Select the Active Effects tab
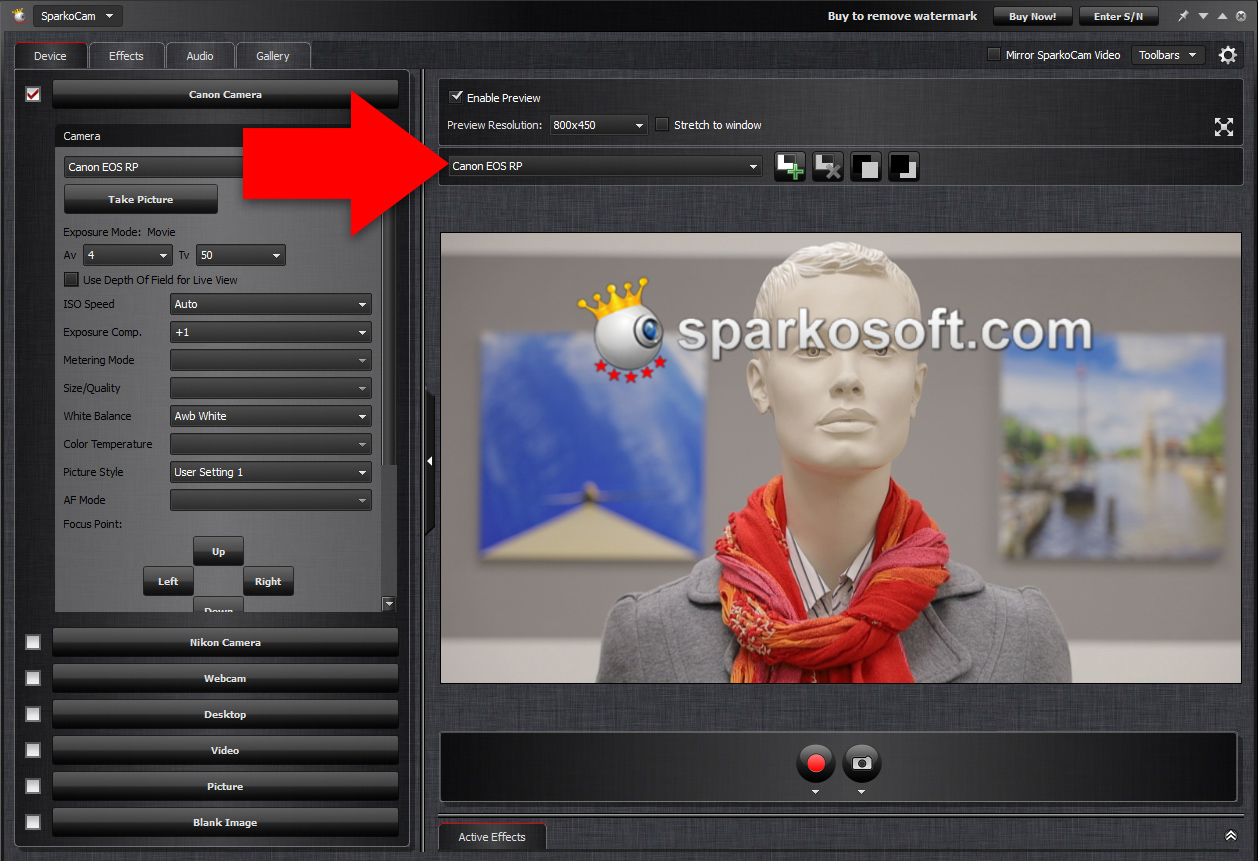The image size is (1258, 861). tap(492, 837)
